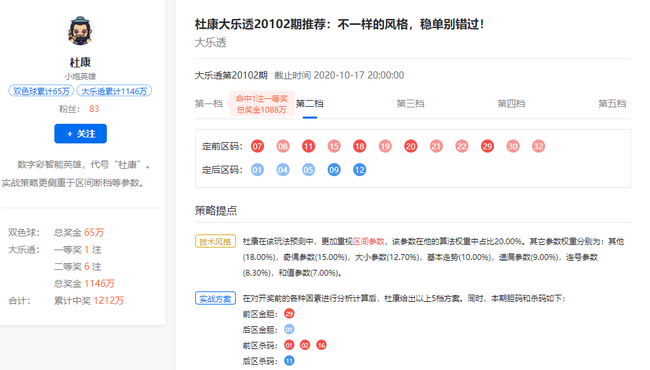Switch to the 第一档 tab
The image size is (650, 370).
point(209,104)
